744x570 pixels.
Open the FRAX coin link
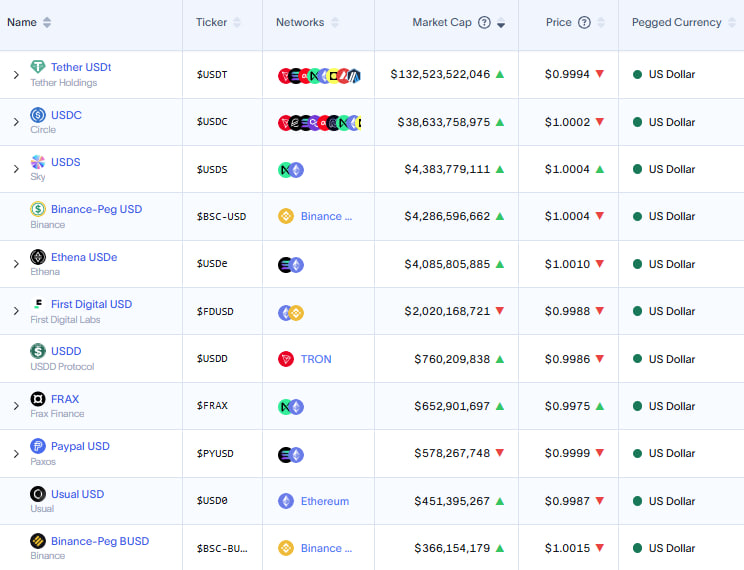click(65, 399)
